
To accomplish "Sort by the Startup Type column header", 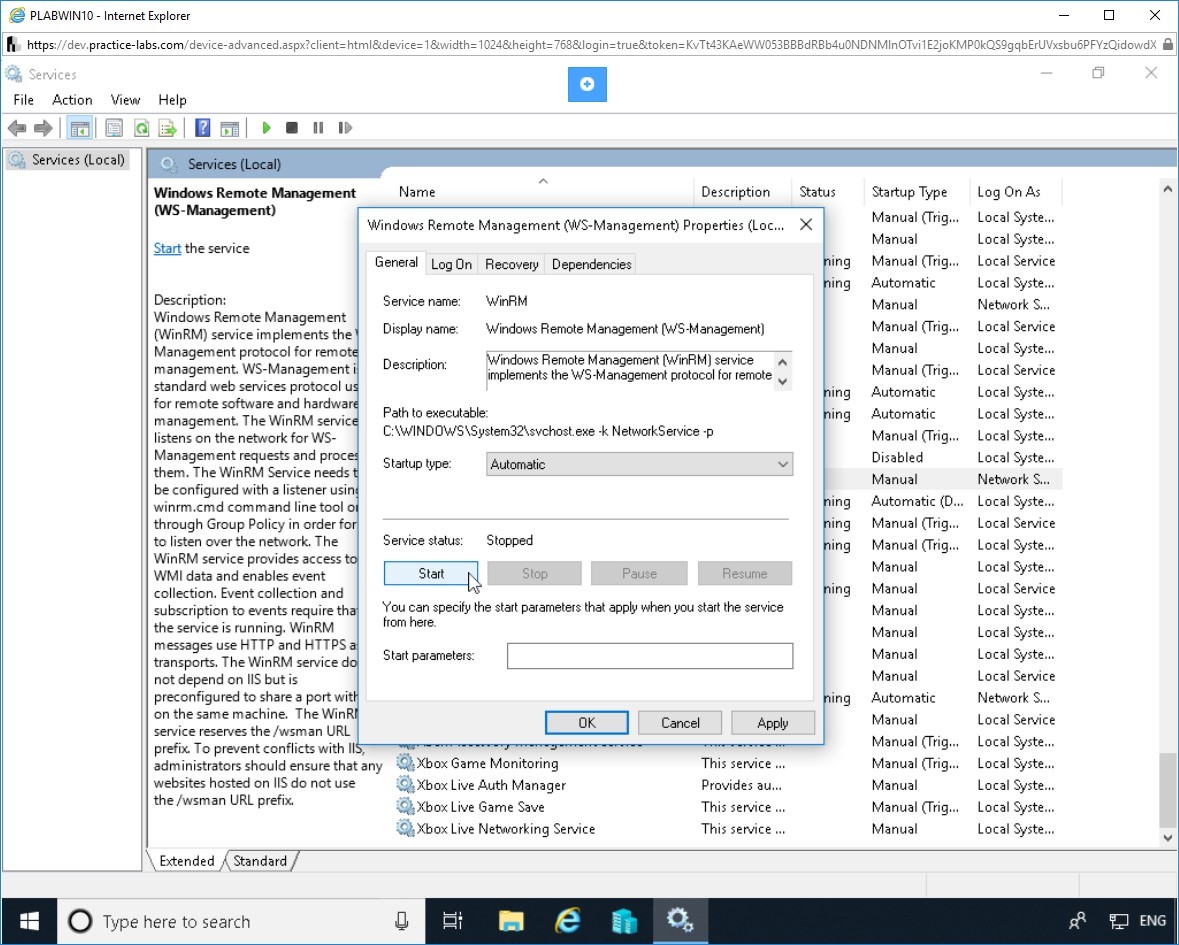I will 917,192.
